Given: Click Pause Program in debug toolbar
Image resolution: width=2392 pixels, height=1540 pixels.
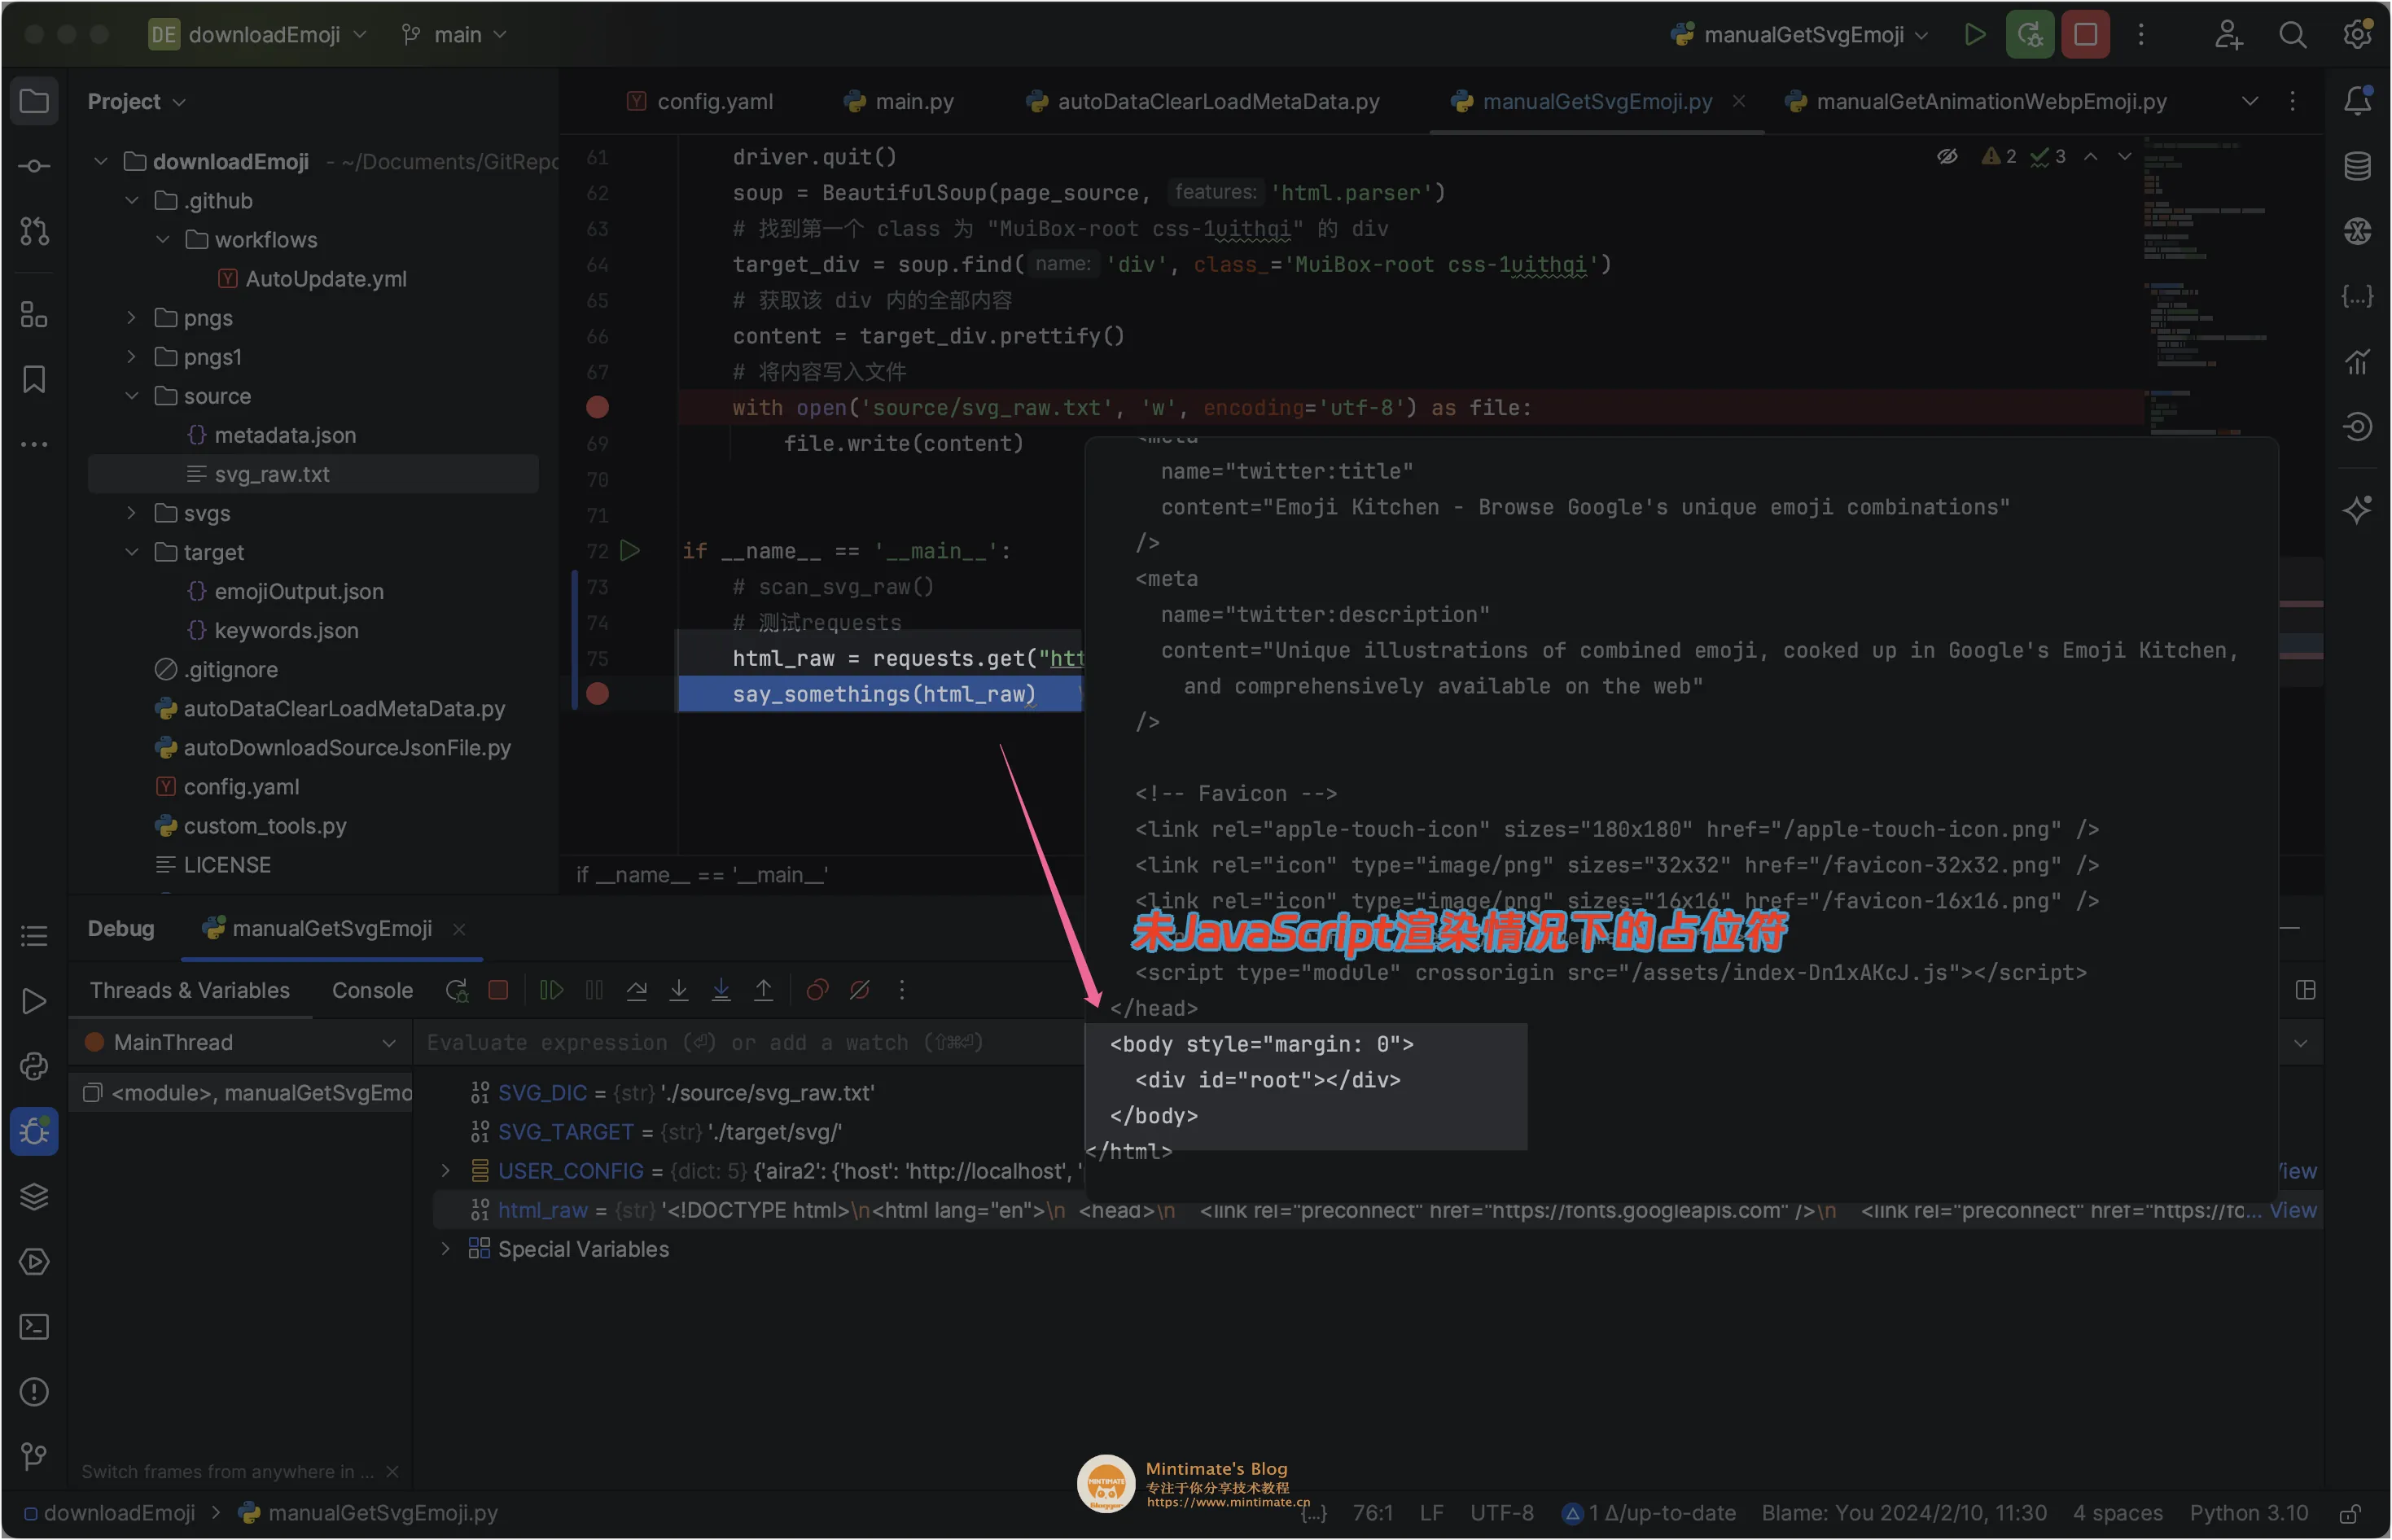Looking at the screenshot, I should 594,990.
